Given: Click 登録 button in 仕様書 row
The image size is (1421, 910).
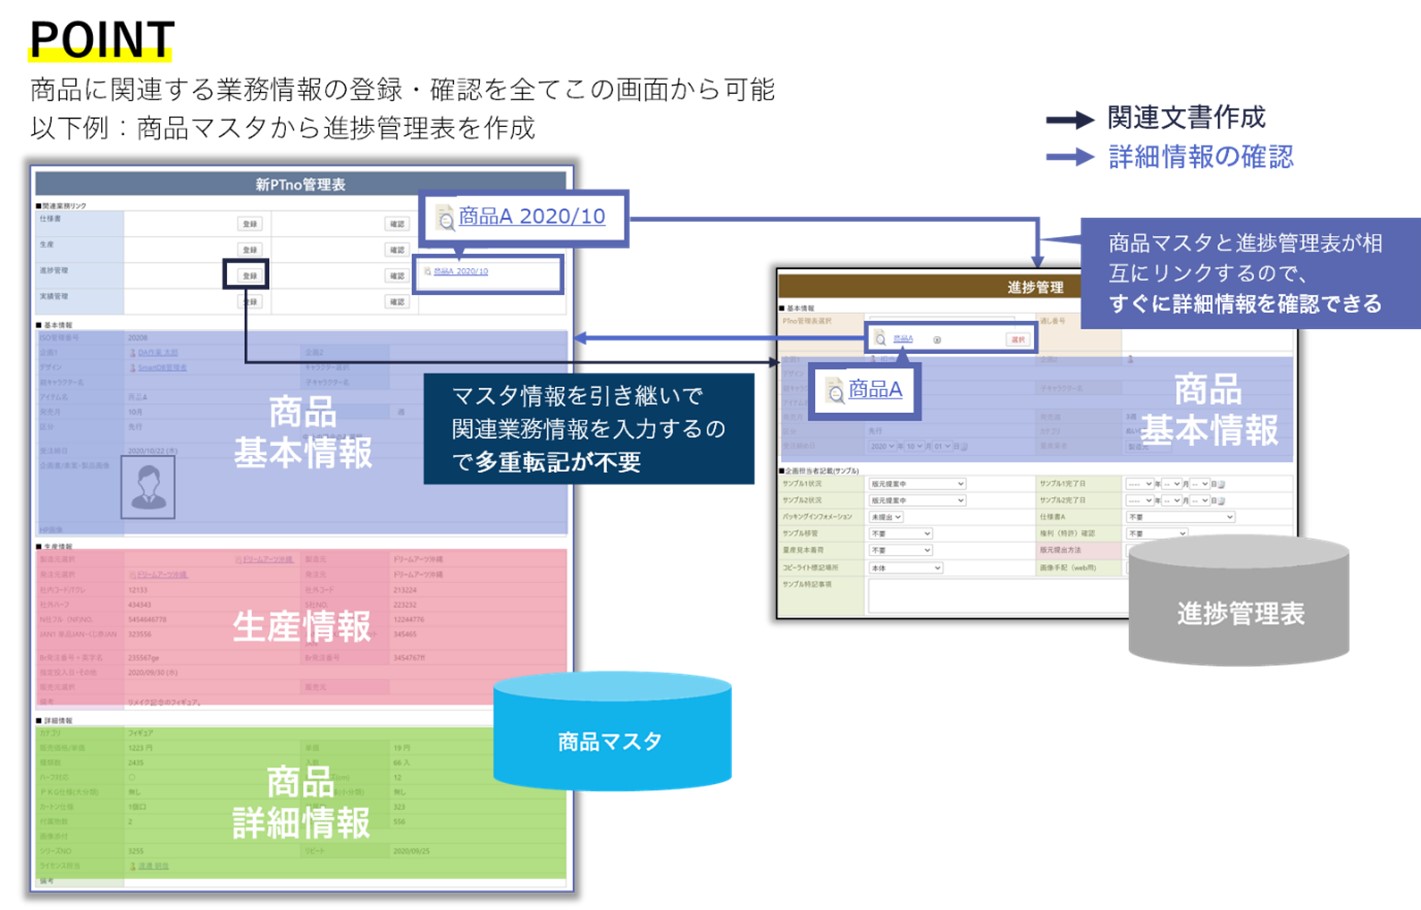Looking at the screenshot, I should pos(250,224).
